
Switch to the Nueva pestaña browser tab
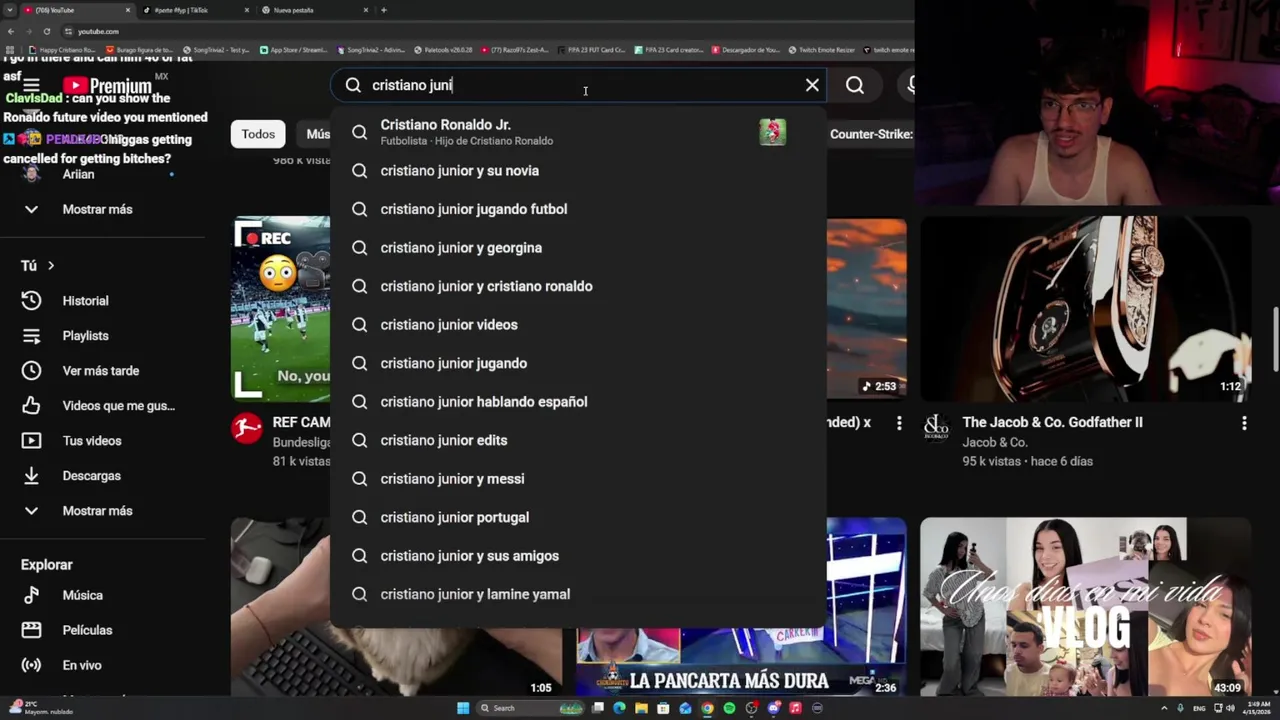point(314,10)
